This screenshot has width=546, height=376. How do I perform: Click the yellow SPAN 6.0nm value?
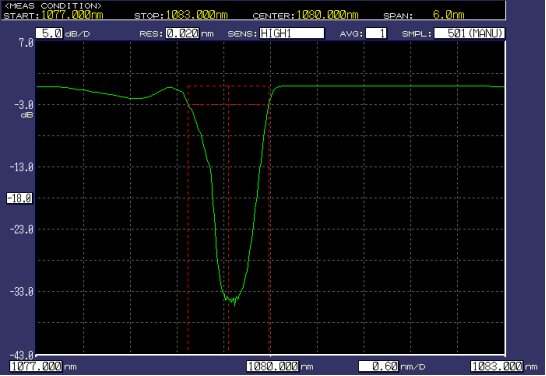coord(448,15)
